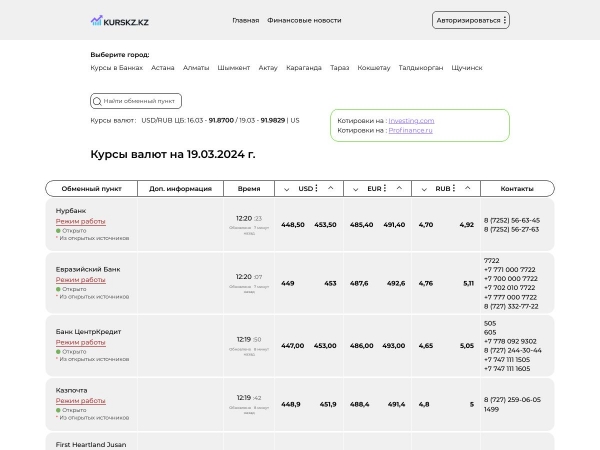Sort RUB column ascending arrow
600x450 pixels.
[x=468, y=188]
